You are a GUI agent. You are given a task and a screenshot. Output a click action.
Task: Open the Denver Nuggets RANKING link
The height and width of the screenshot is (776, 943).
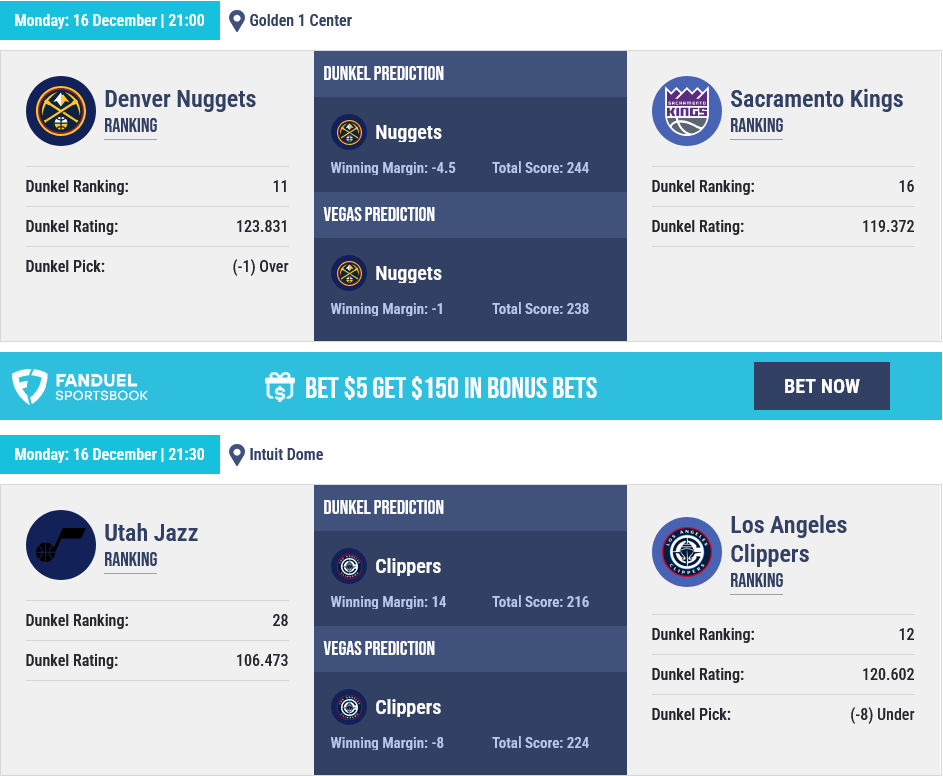(x=131, y=126)
